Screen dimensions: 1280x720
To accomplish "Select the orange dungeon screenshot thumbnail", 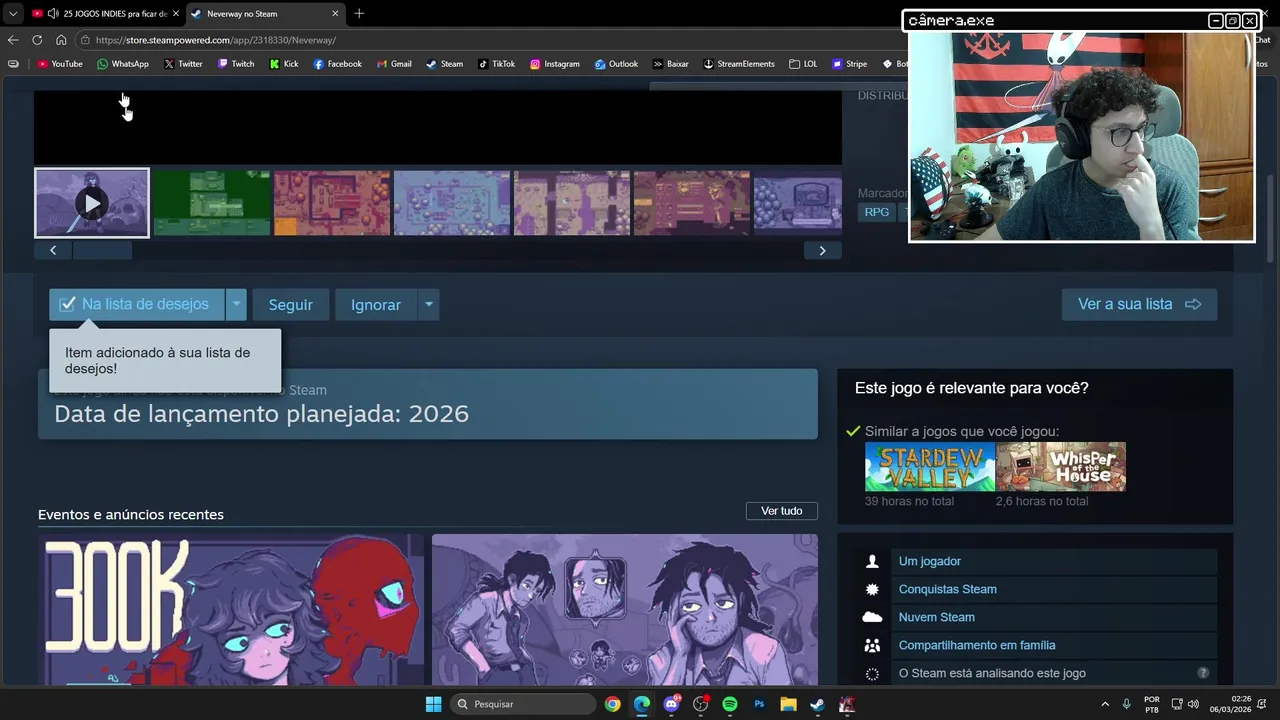I will tap(332, 203).
